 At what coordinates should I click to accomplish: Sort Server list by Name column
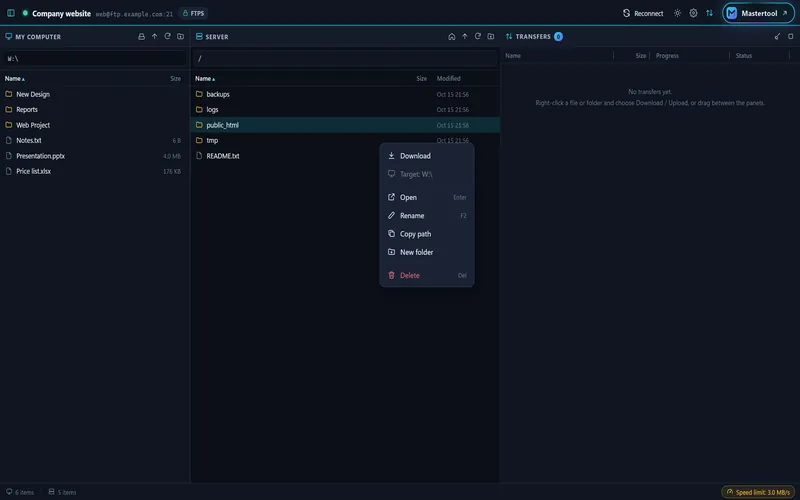[x=205, y=79]
